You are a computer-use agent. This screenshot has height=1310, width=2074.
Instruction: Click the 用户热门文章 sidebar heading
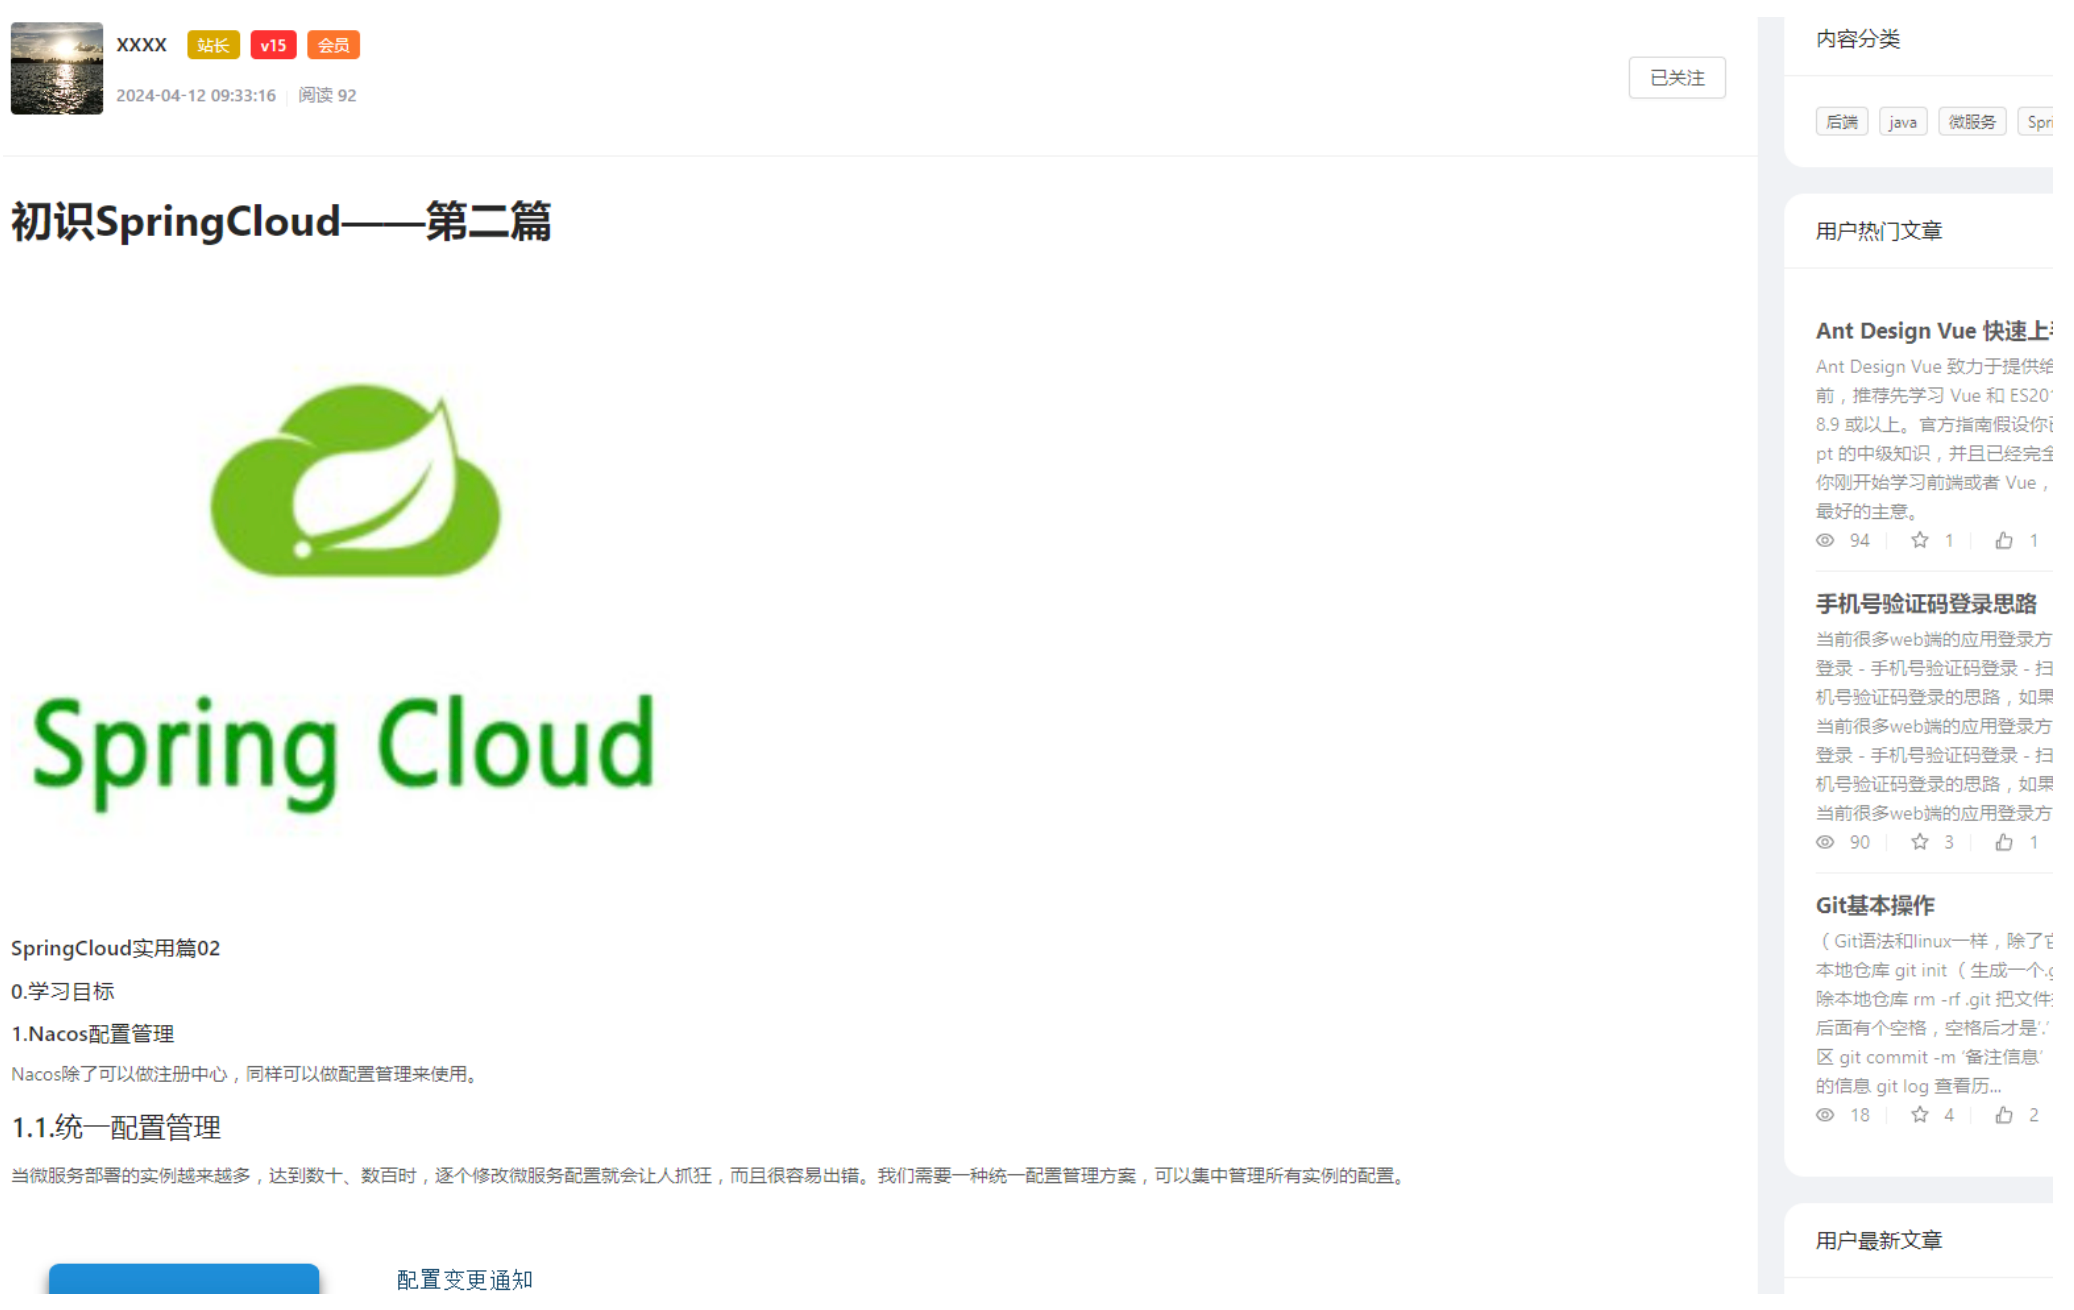click(x=1879, y=232)
